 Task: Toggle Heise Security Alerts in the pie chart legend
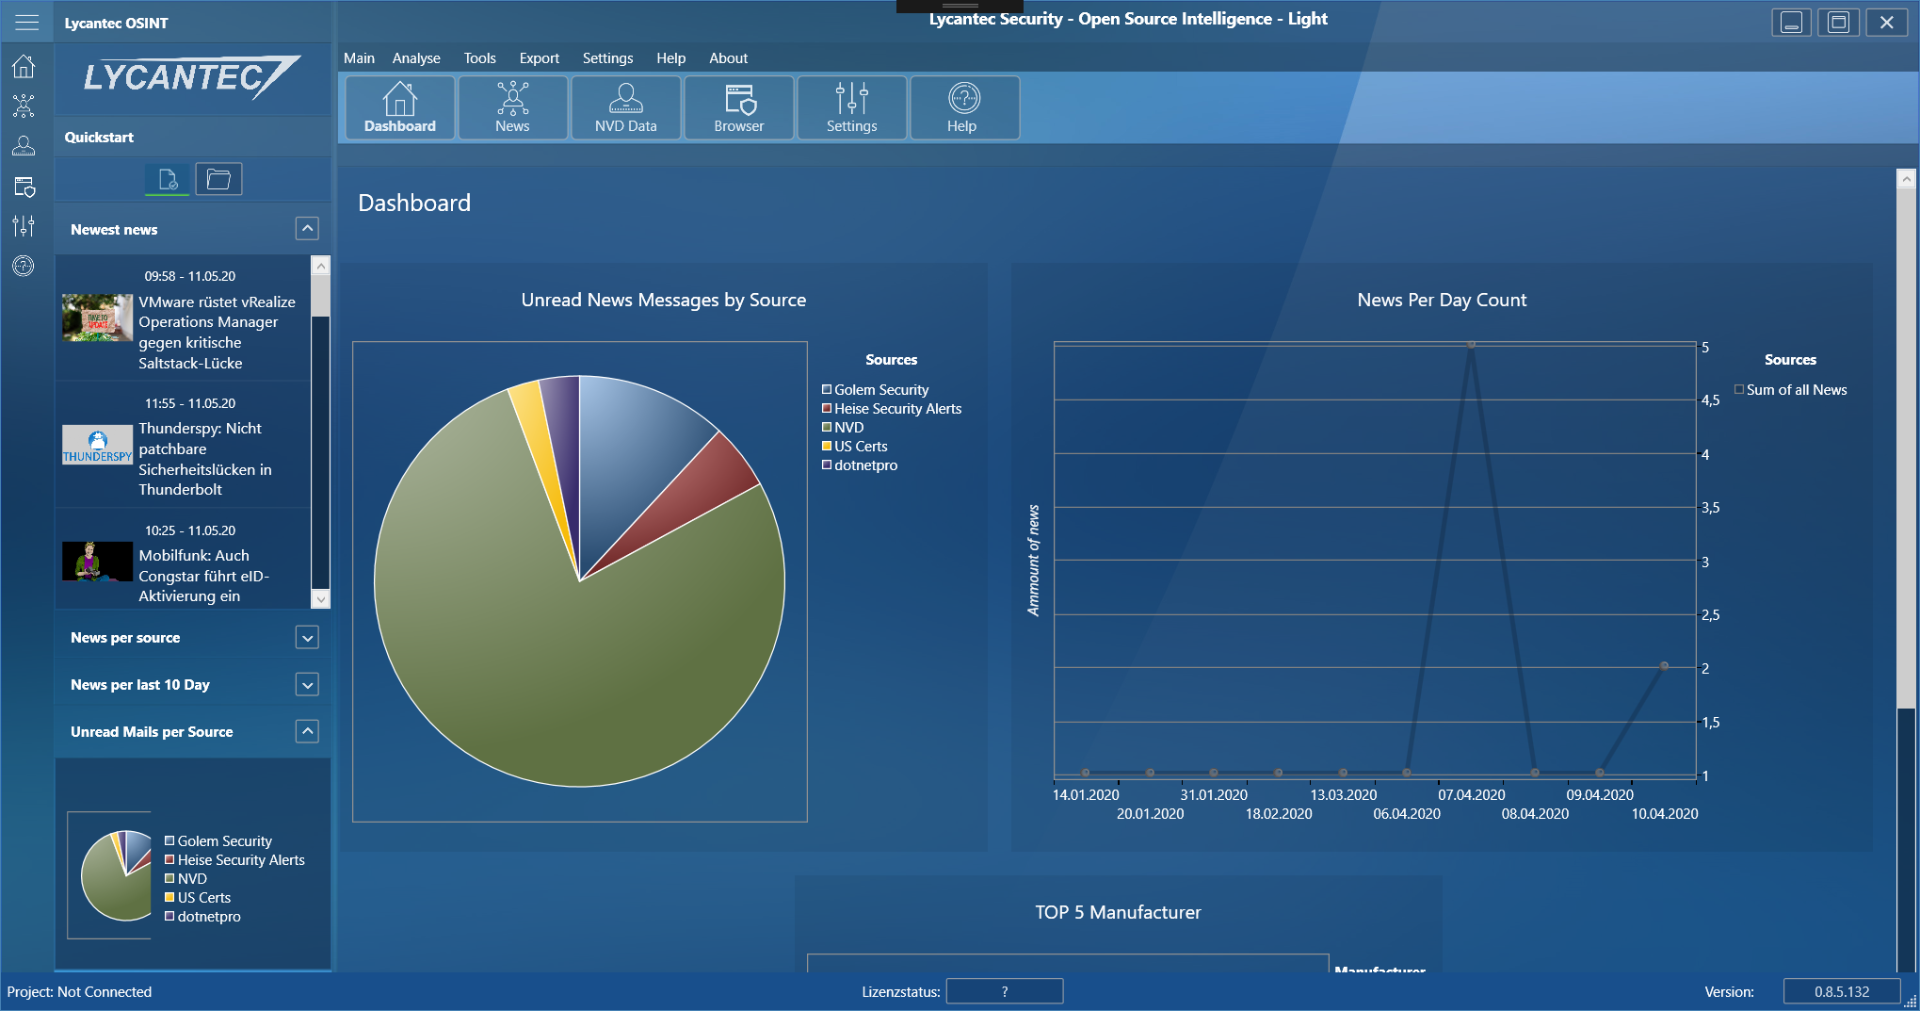892,409
